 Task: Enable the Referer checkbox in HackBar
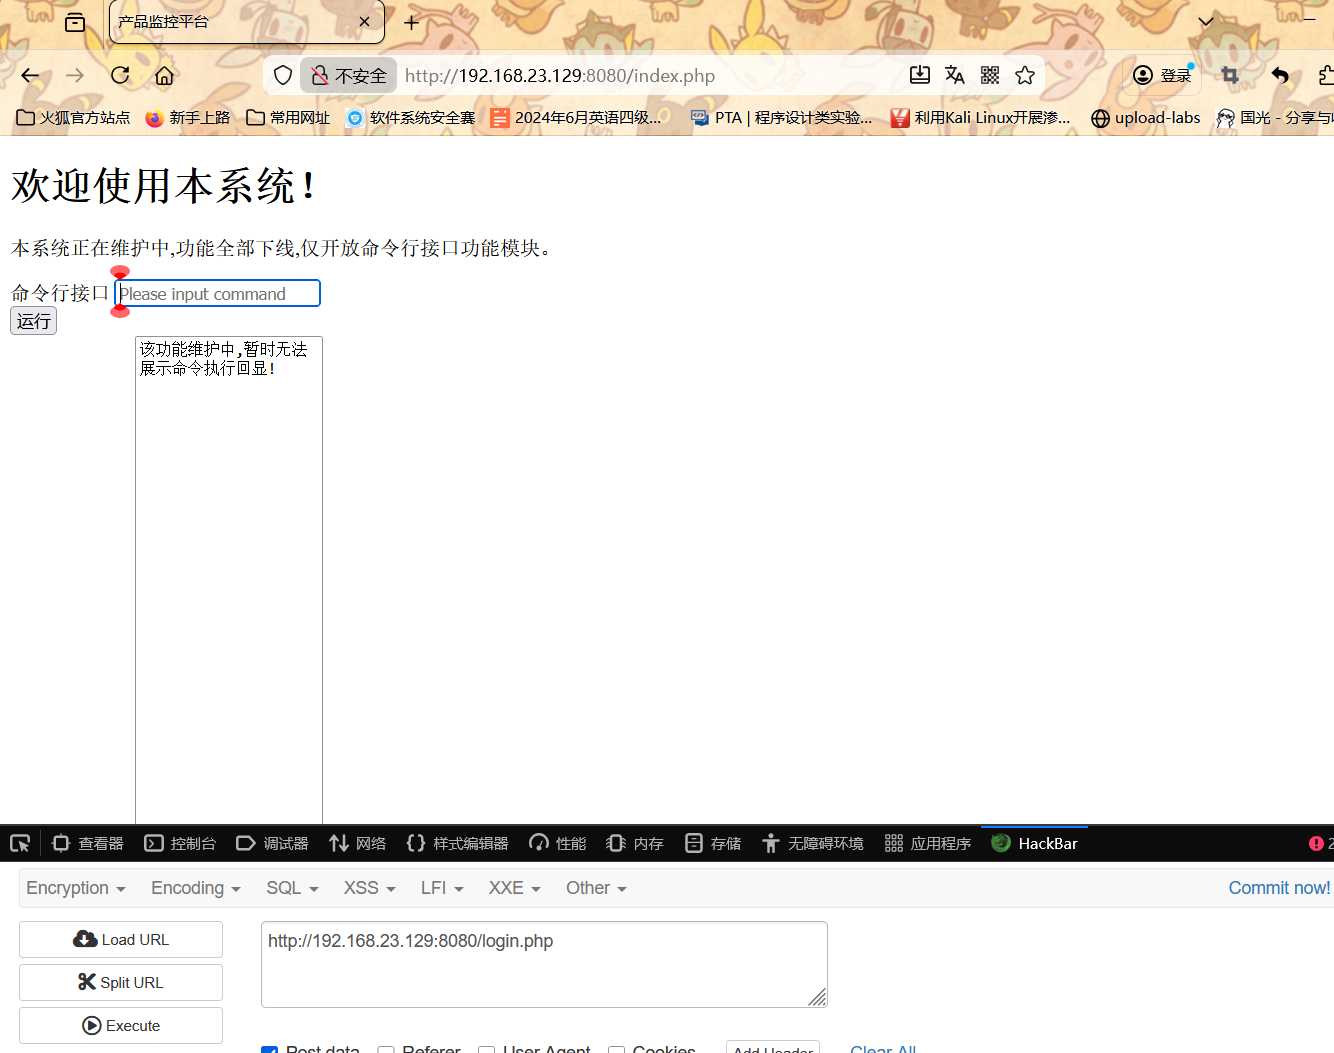pyautogui.click(x=386, y=1049)
